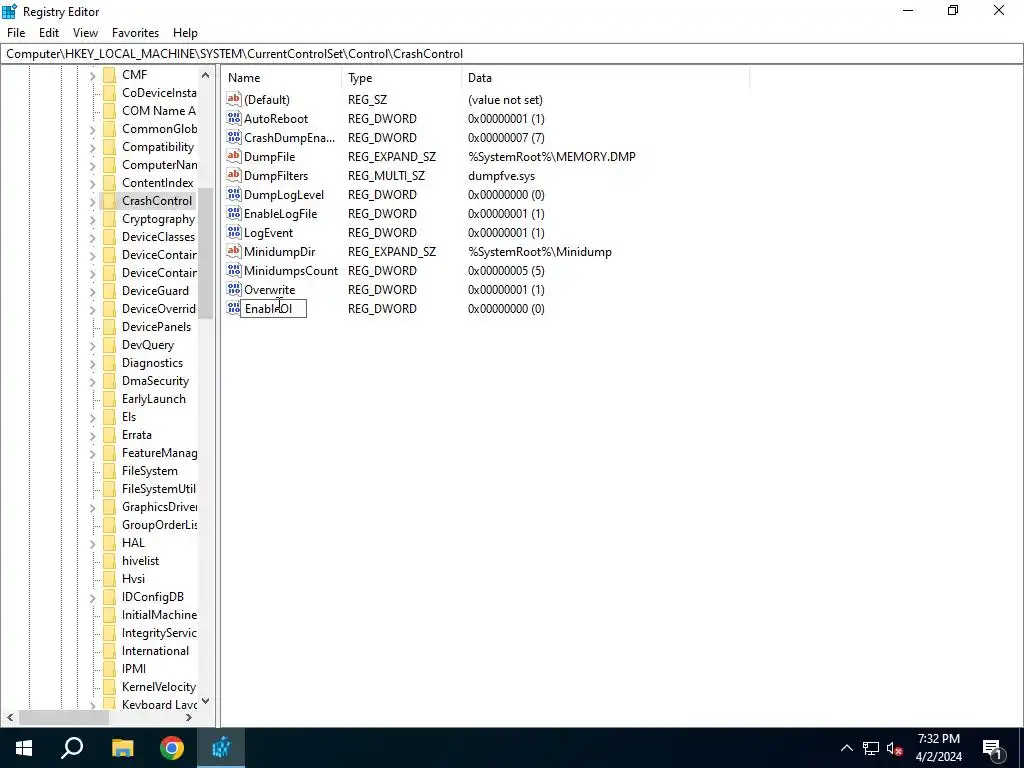Select the DevicePanels tree item
Image resolution: width=1024 pixels, height=768 pixels.
[157, 327]
